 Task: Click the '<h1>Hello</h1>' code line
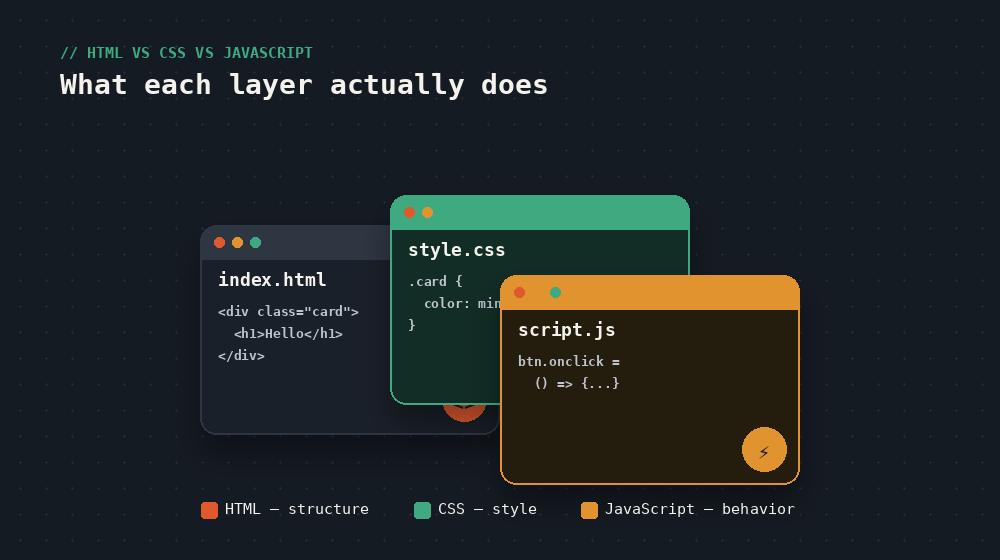click(x=288, y=334)
